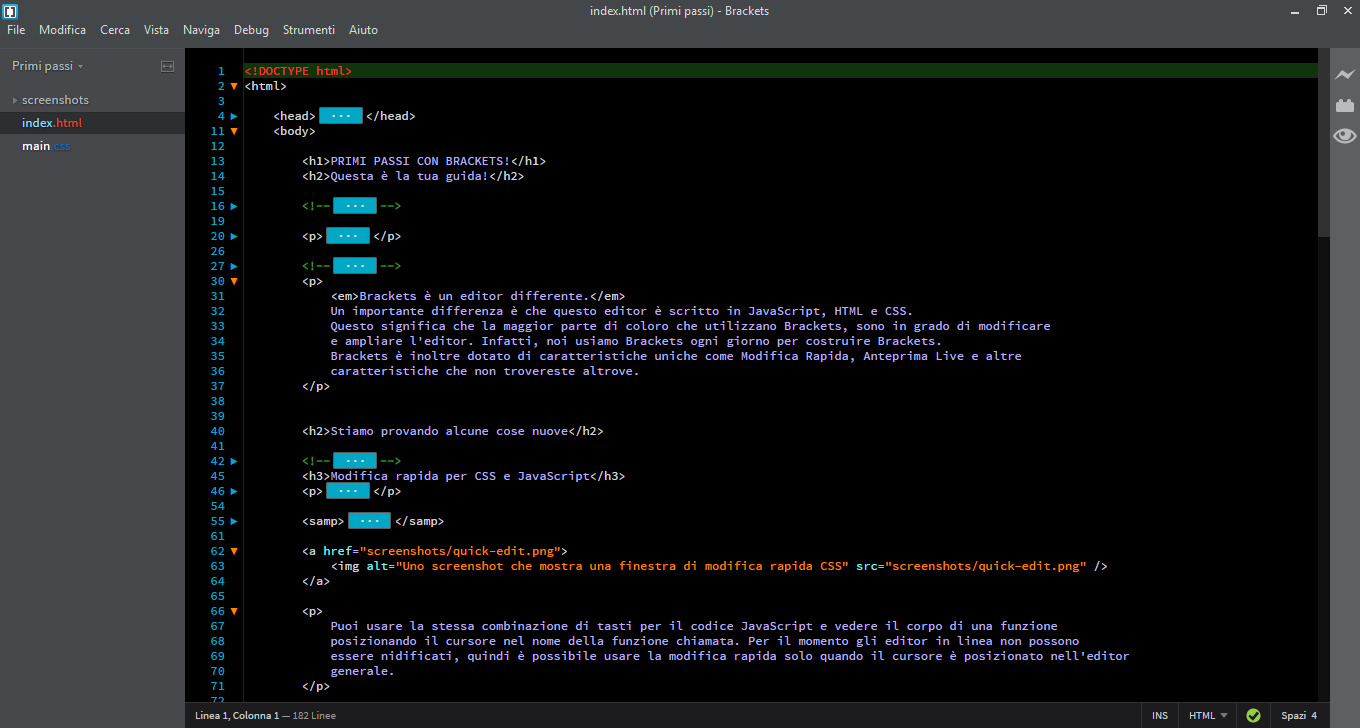The height and width of the screenshot is (728, 1360).
Task: Click the 'caratteristiche che non trovereste altrove.' line
Action: point(484,371)
